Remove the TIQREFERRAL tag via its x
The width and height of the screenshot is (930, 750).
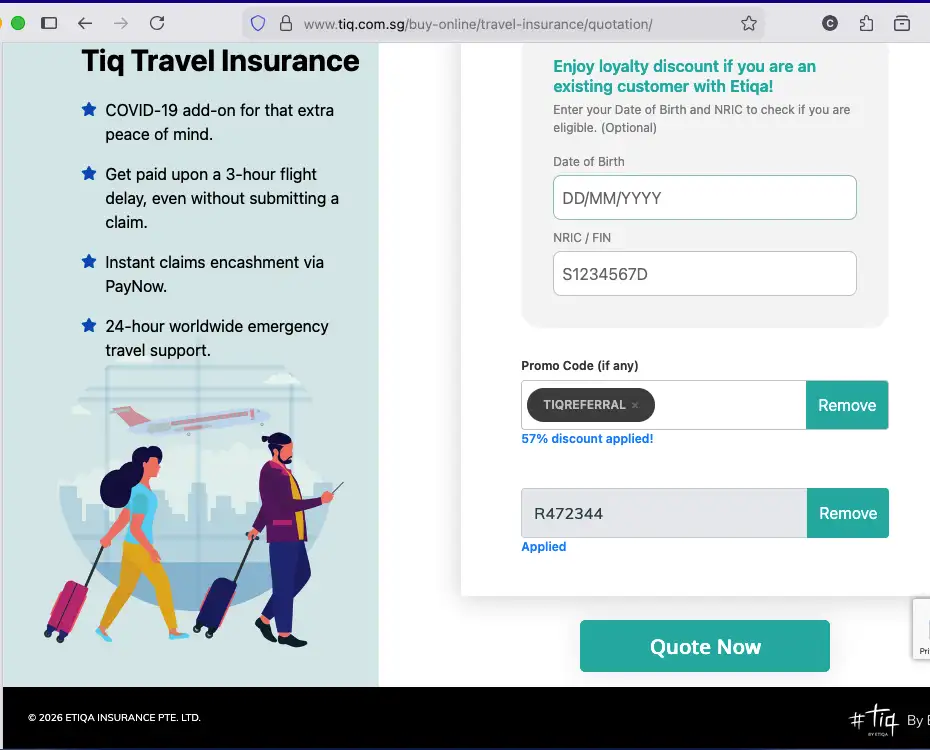[635, 405]
